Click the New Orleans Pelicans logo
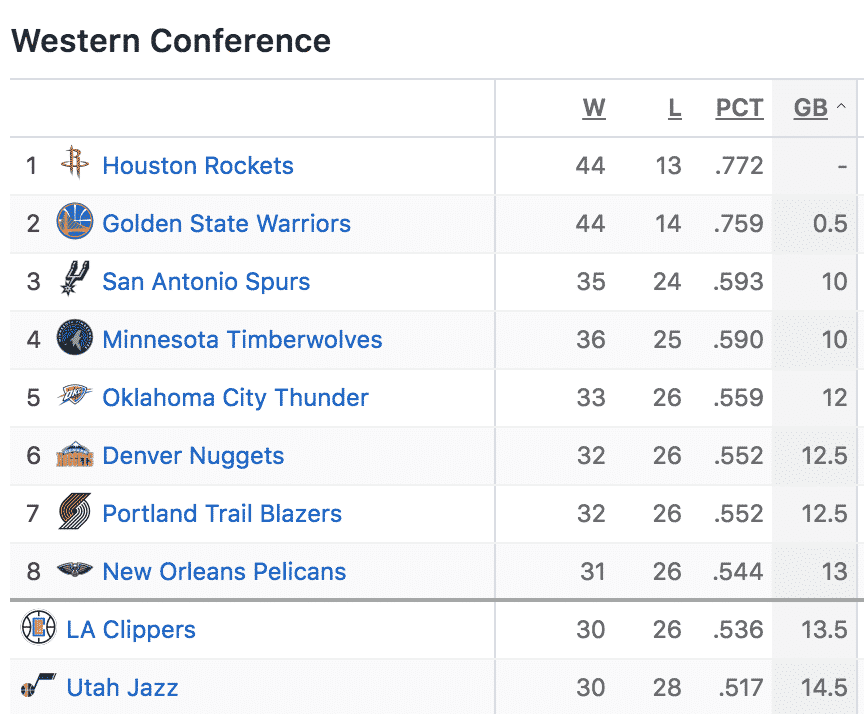Screen dimensions: 864x714 (74, 570)
